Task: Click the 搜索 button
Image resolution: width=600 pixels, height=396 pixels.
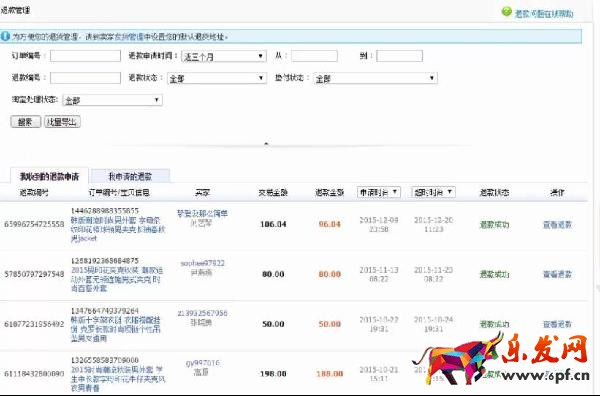Action: coord(25,122)
